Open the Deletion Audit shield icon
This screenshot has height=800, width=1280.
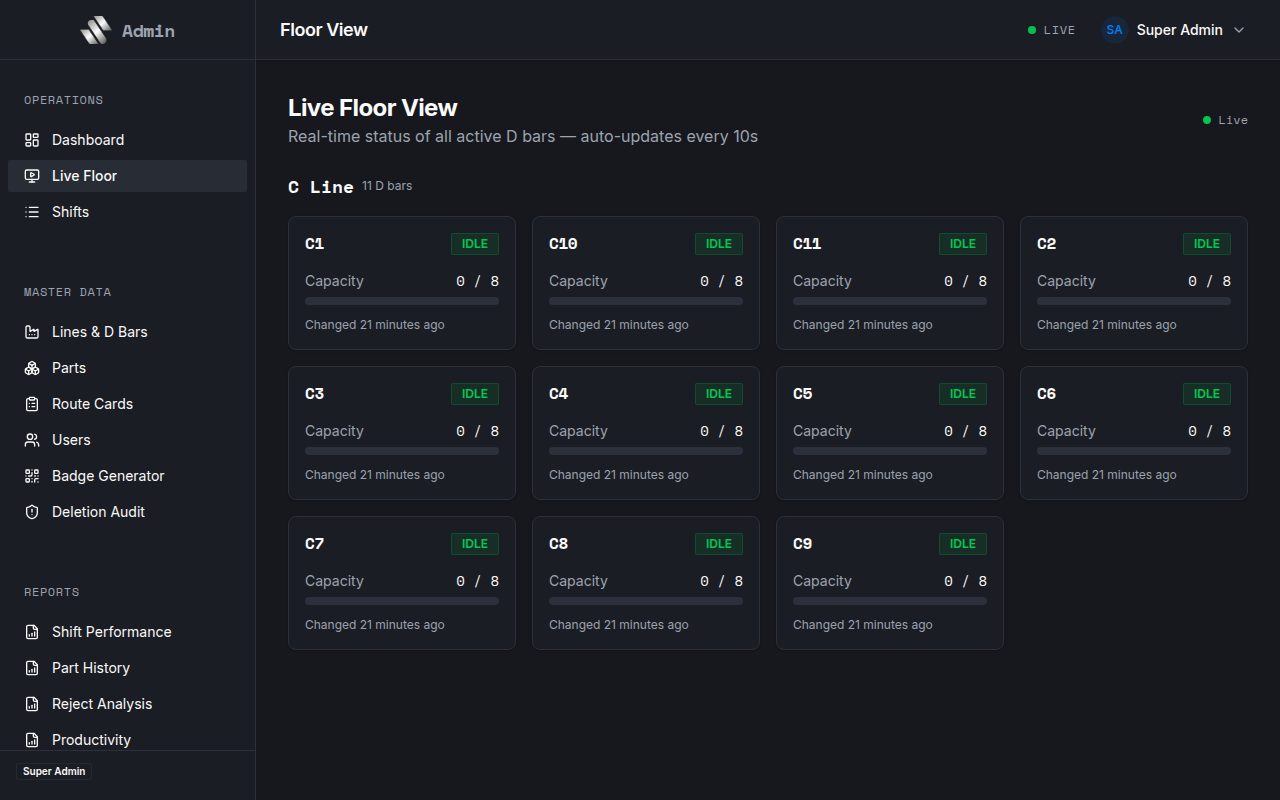32,512
